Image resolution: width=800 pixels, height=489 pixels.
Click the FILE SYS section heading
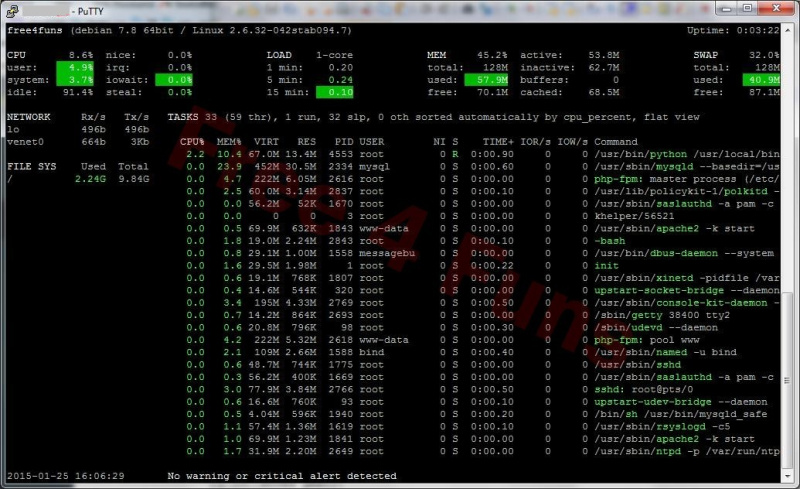point(28,166)
